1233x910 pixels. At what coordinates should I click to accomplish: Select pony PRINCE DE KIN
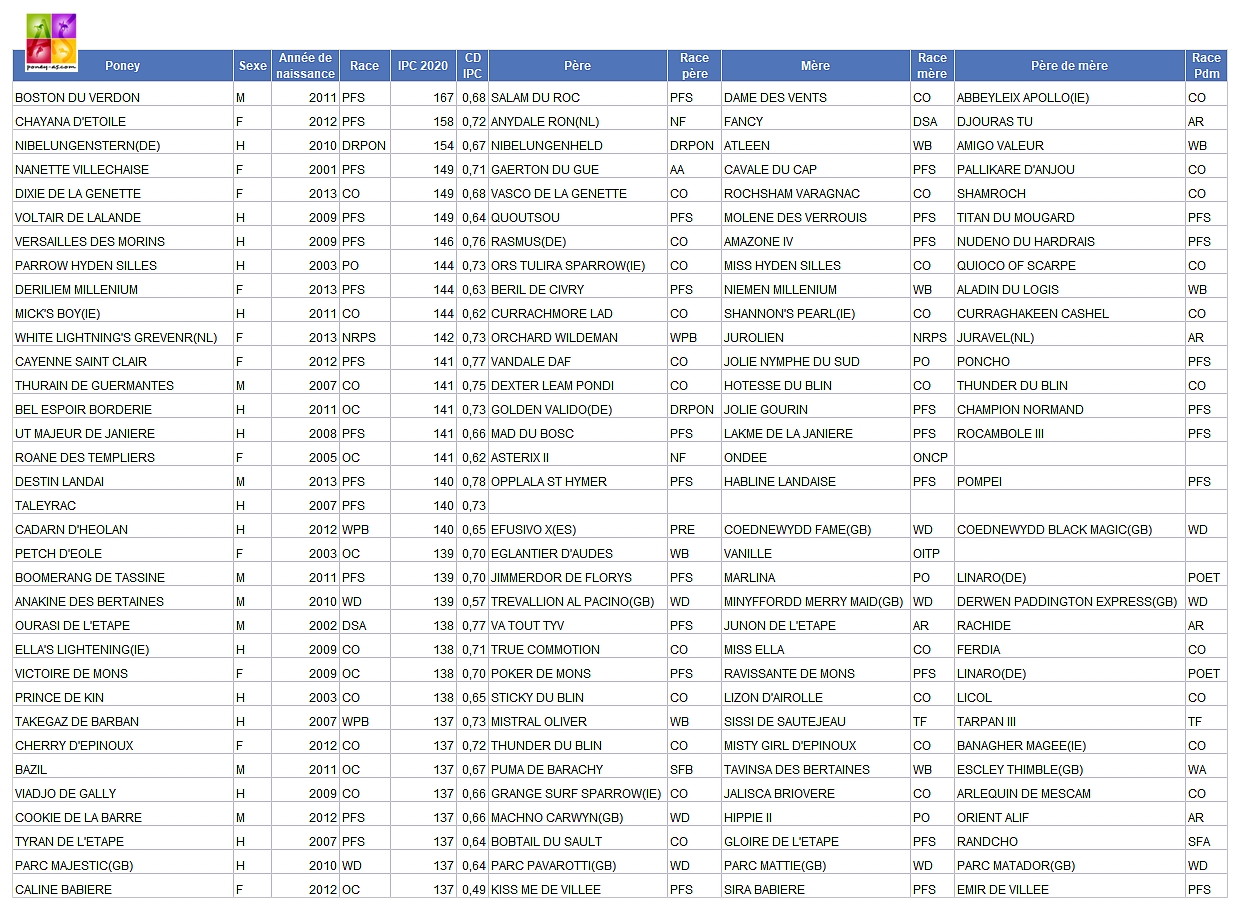point(59,698)
